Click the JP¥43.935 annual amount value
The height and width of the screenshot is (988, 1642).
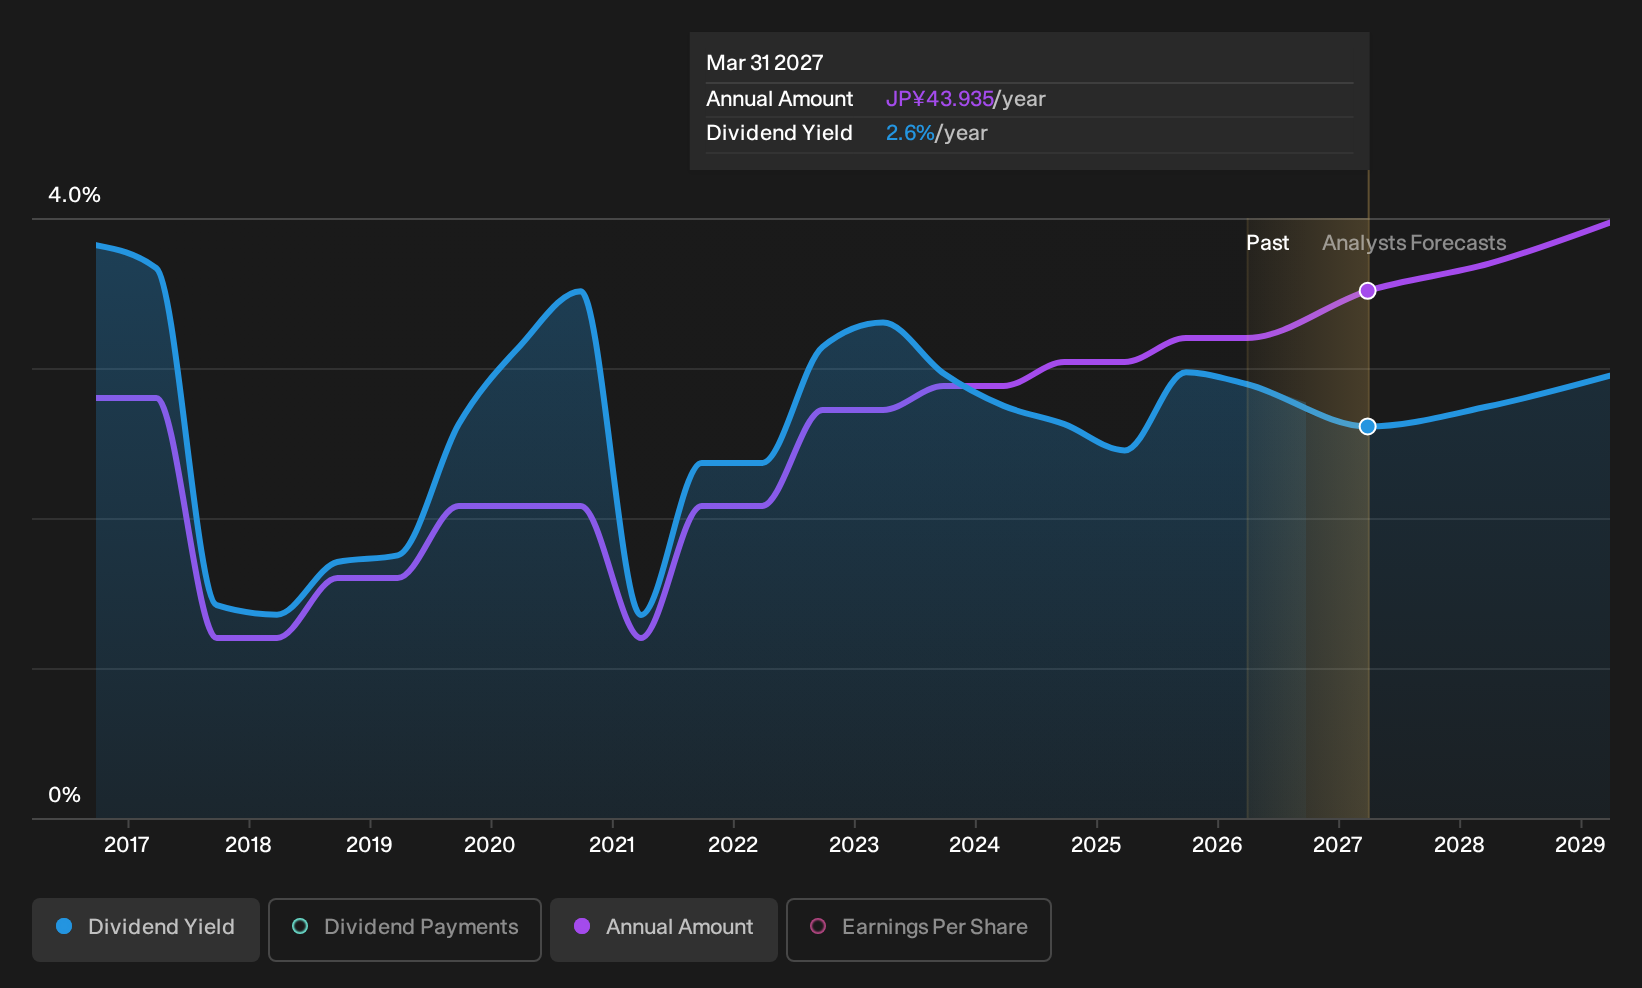coord(940,99)
